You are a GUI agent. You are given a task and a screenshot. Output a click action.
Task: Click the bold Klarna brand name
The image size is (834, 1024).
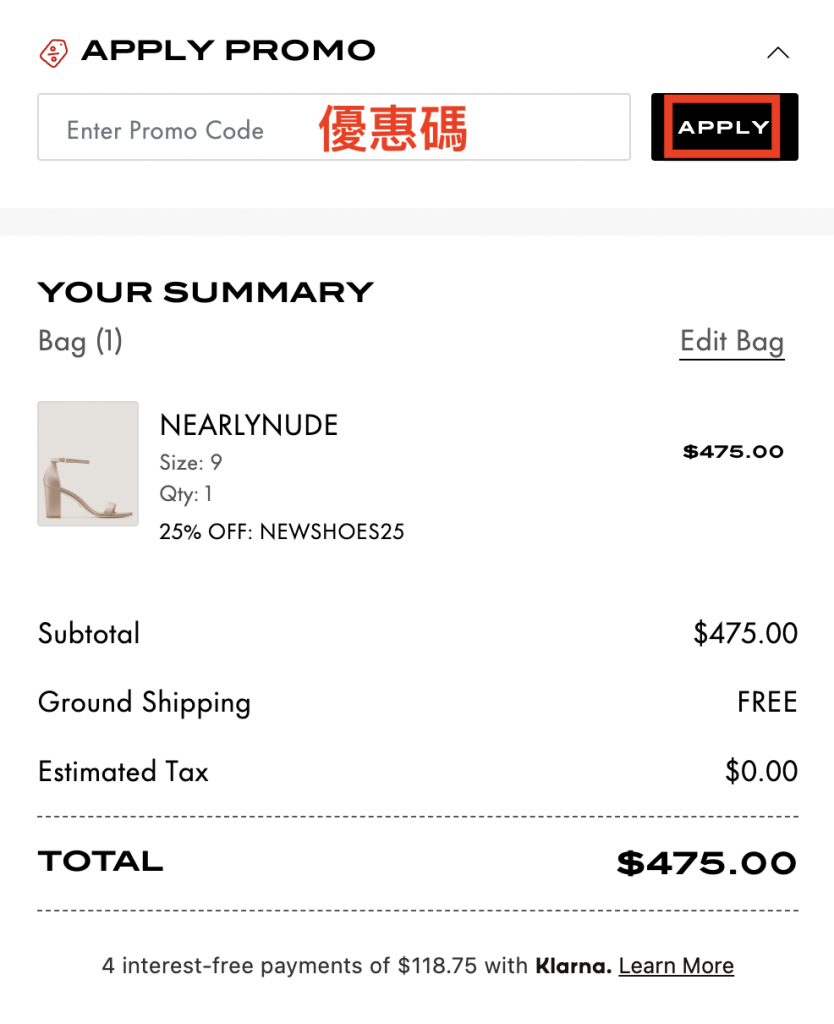(573, 966)
